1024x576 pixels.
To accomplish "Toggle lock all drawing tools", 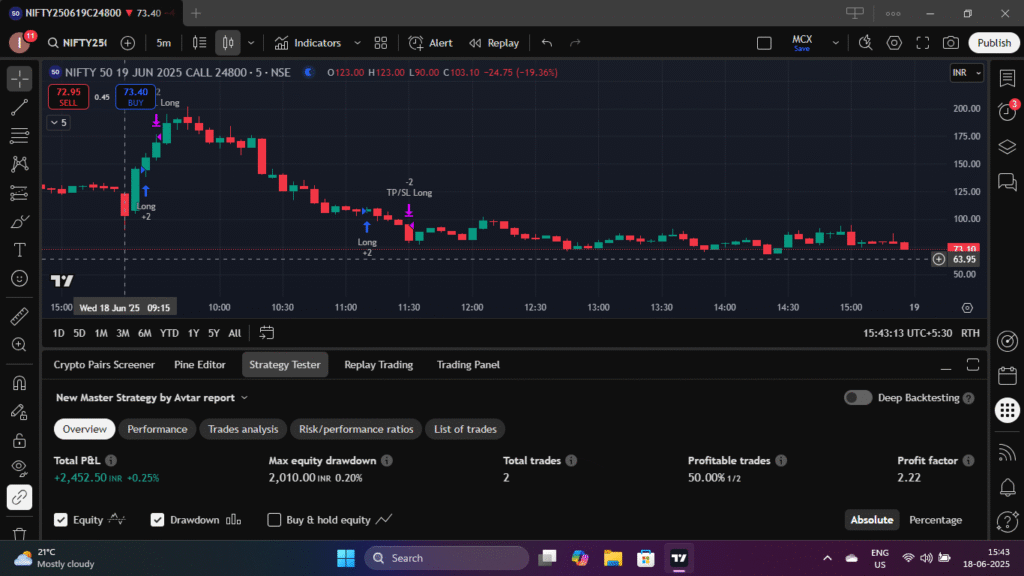I will pyautogui.click(x=20, y=440).
